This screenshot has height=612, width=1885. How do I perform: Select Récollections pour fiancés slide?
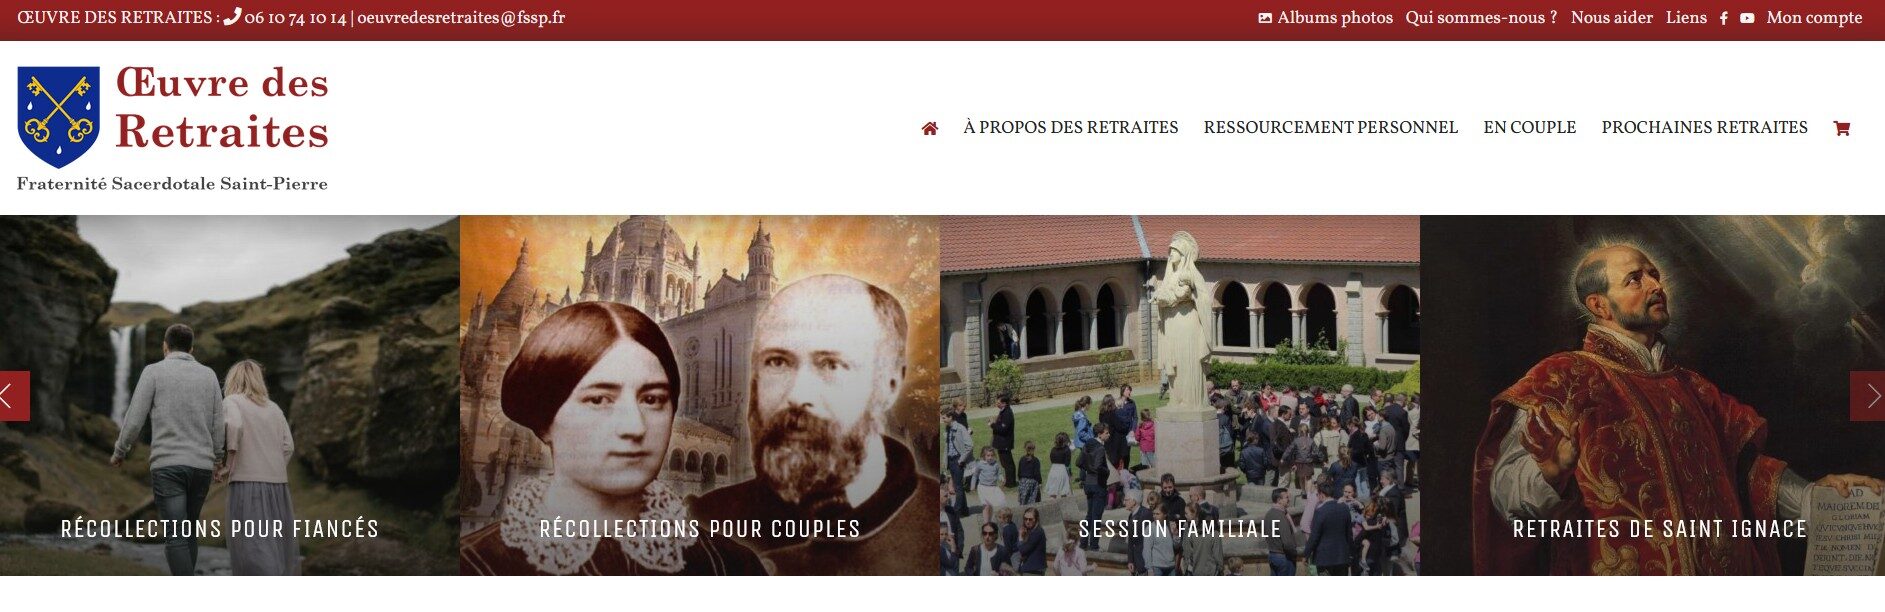220,529
